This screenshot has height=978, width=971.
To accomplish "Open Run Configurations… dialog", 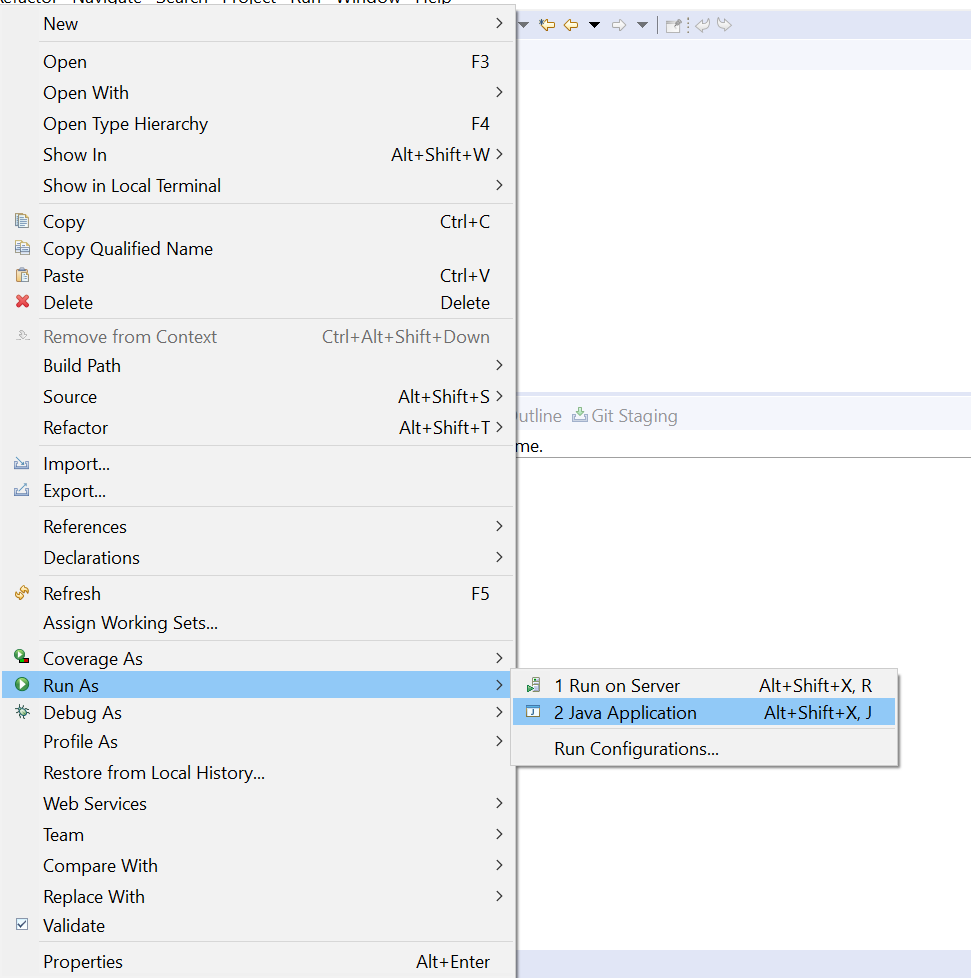I will point(636,749).
